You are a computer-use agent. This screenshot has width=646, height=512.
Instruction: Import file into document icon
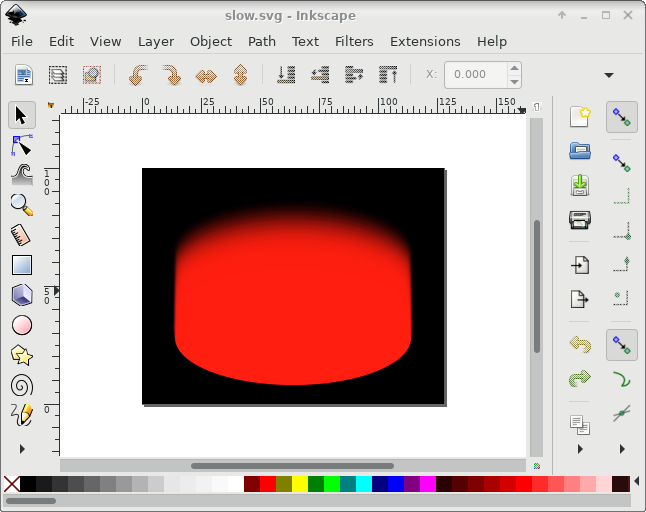[x=580, y=265]
